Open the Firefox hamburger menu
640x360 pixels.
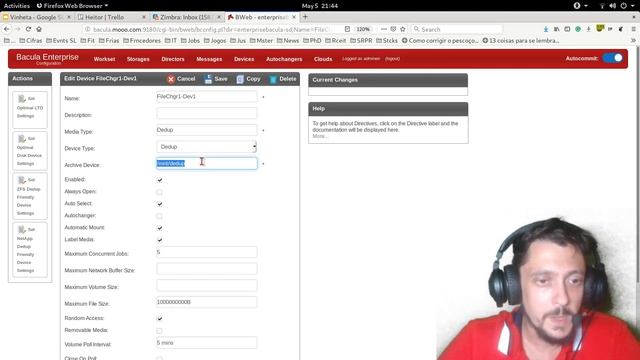[633, 29]
